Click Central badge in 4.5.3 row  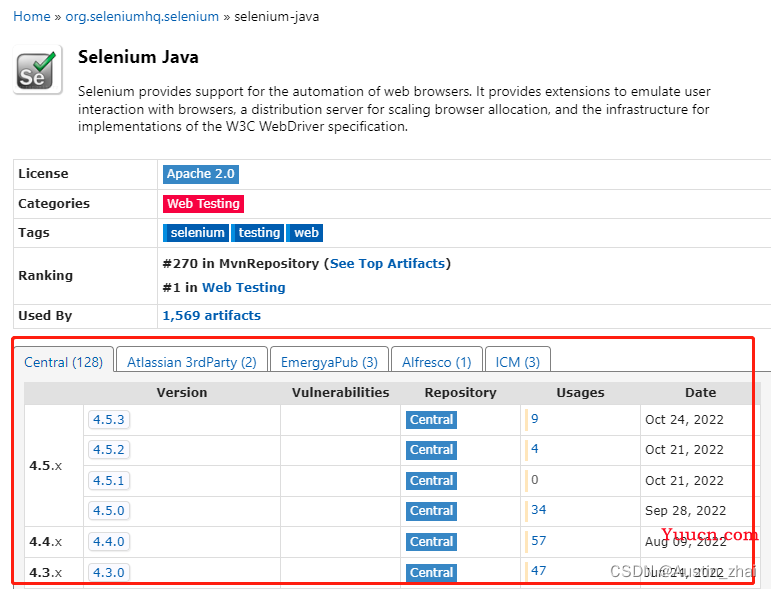coord(431,420)
